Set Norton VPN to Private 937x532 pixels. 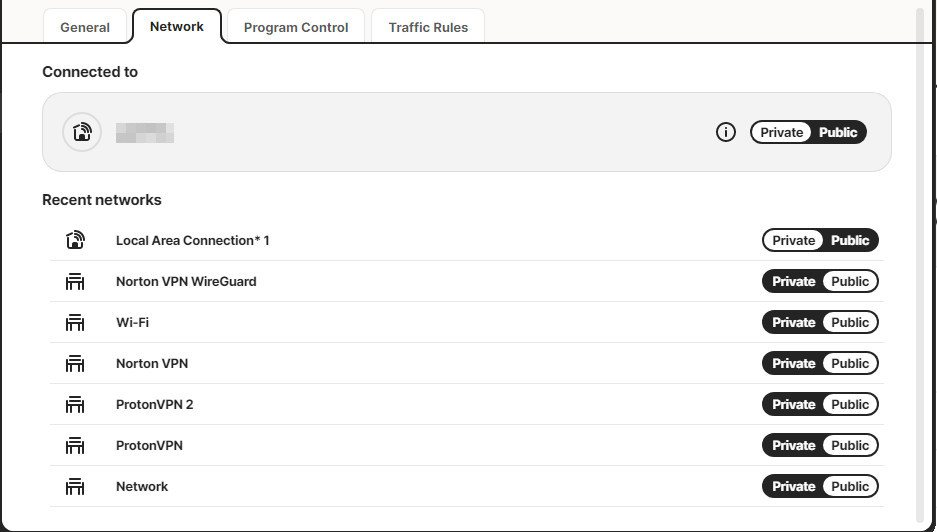(794, 364)
